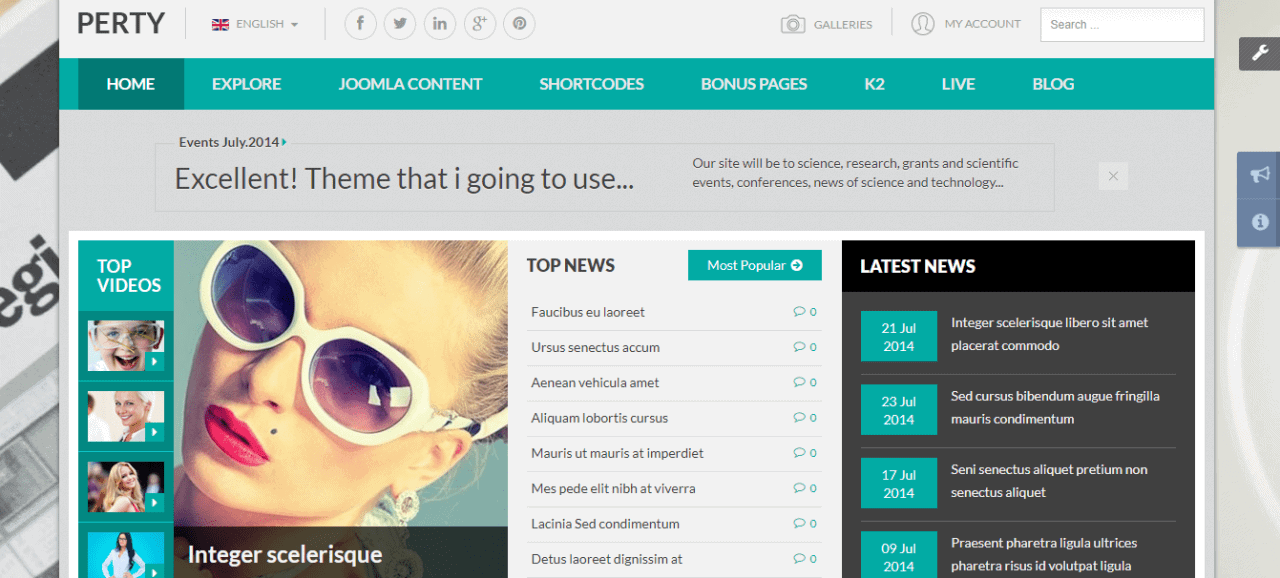Open the Pinterest social icon

[x=519, y=24]
